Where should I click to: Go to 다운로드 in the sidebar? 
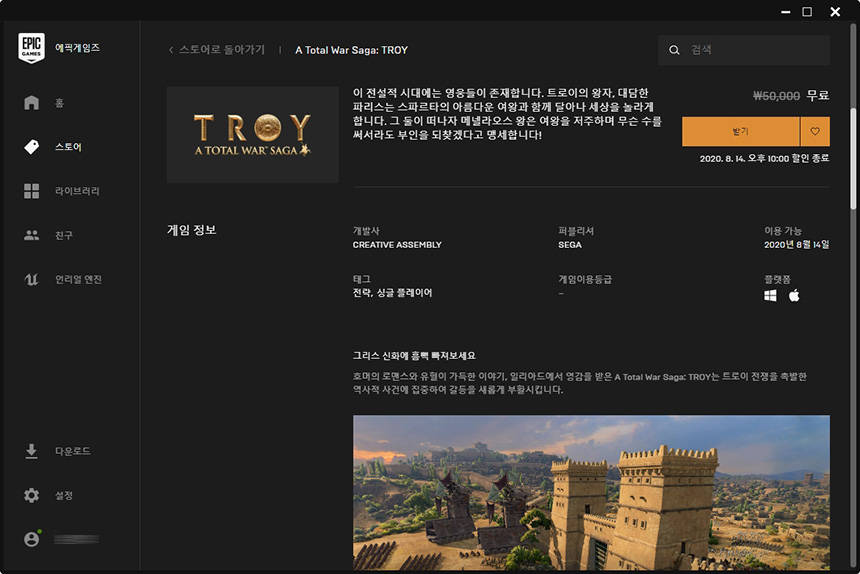coord(72,451)
